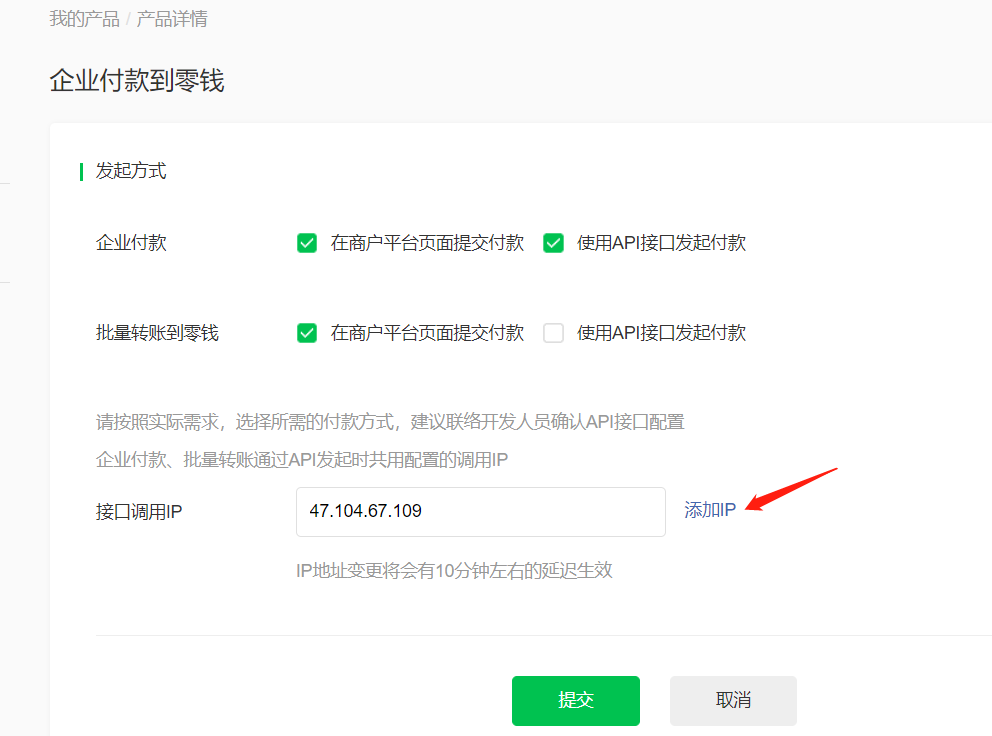Uncheck 在商户平台页面提交付款 in the 批量转账到零钱 row

point(307,333)
